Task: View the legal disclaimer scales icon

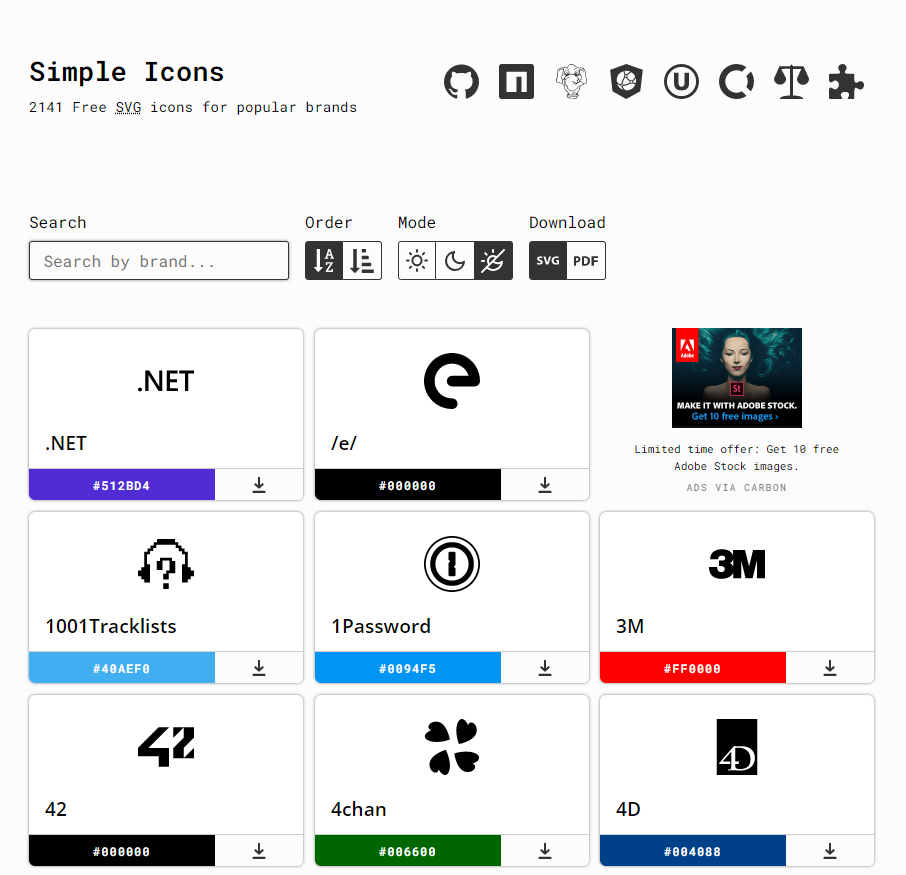Action: point(791,81)
